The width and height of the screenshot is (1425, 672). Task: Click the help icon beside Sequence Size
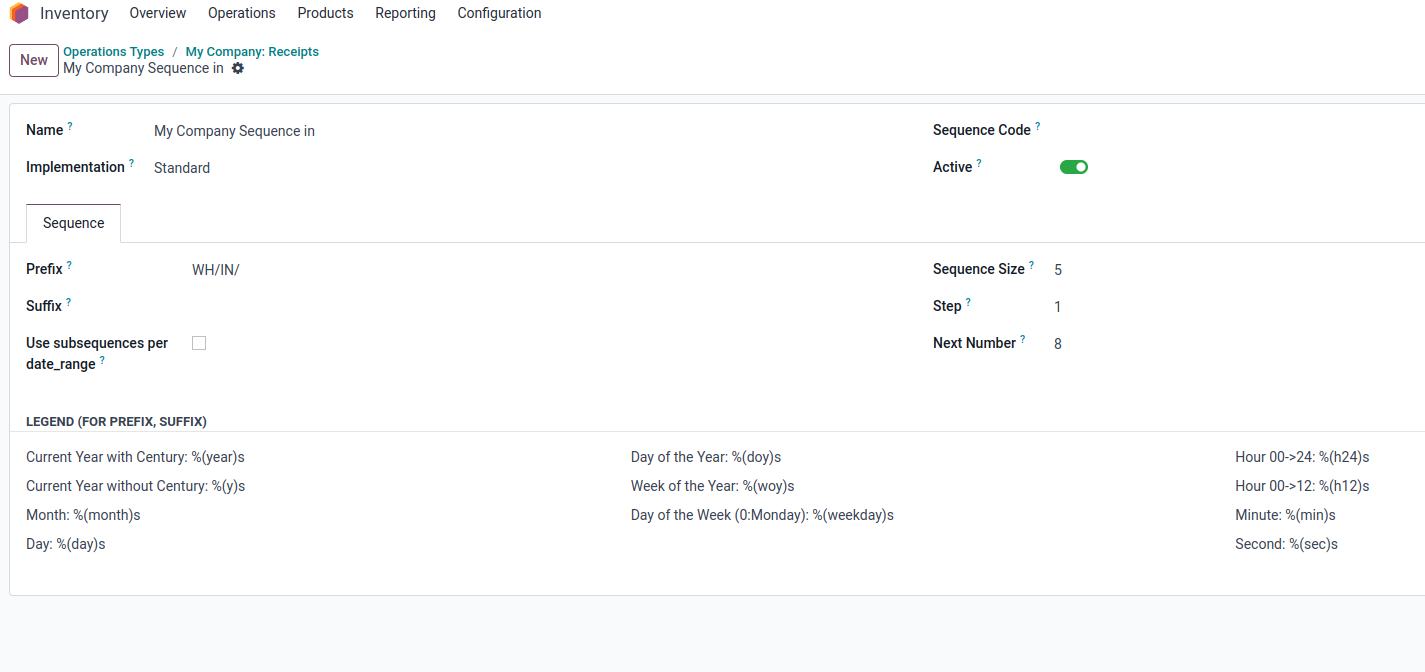[x=1031, y=266]
